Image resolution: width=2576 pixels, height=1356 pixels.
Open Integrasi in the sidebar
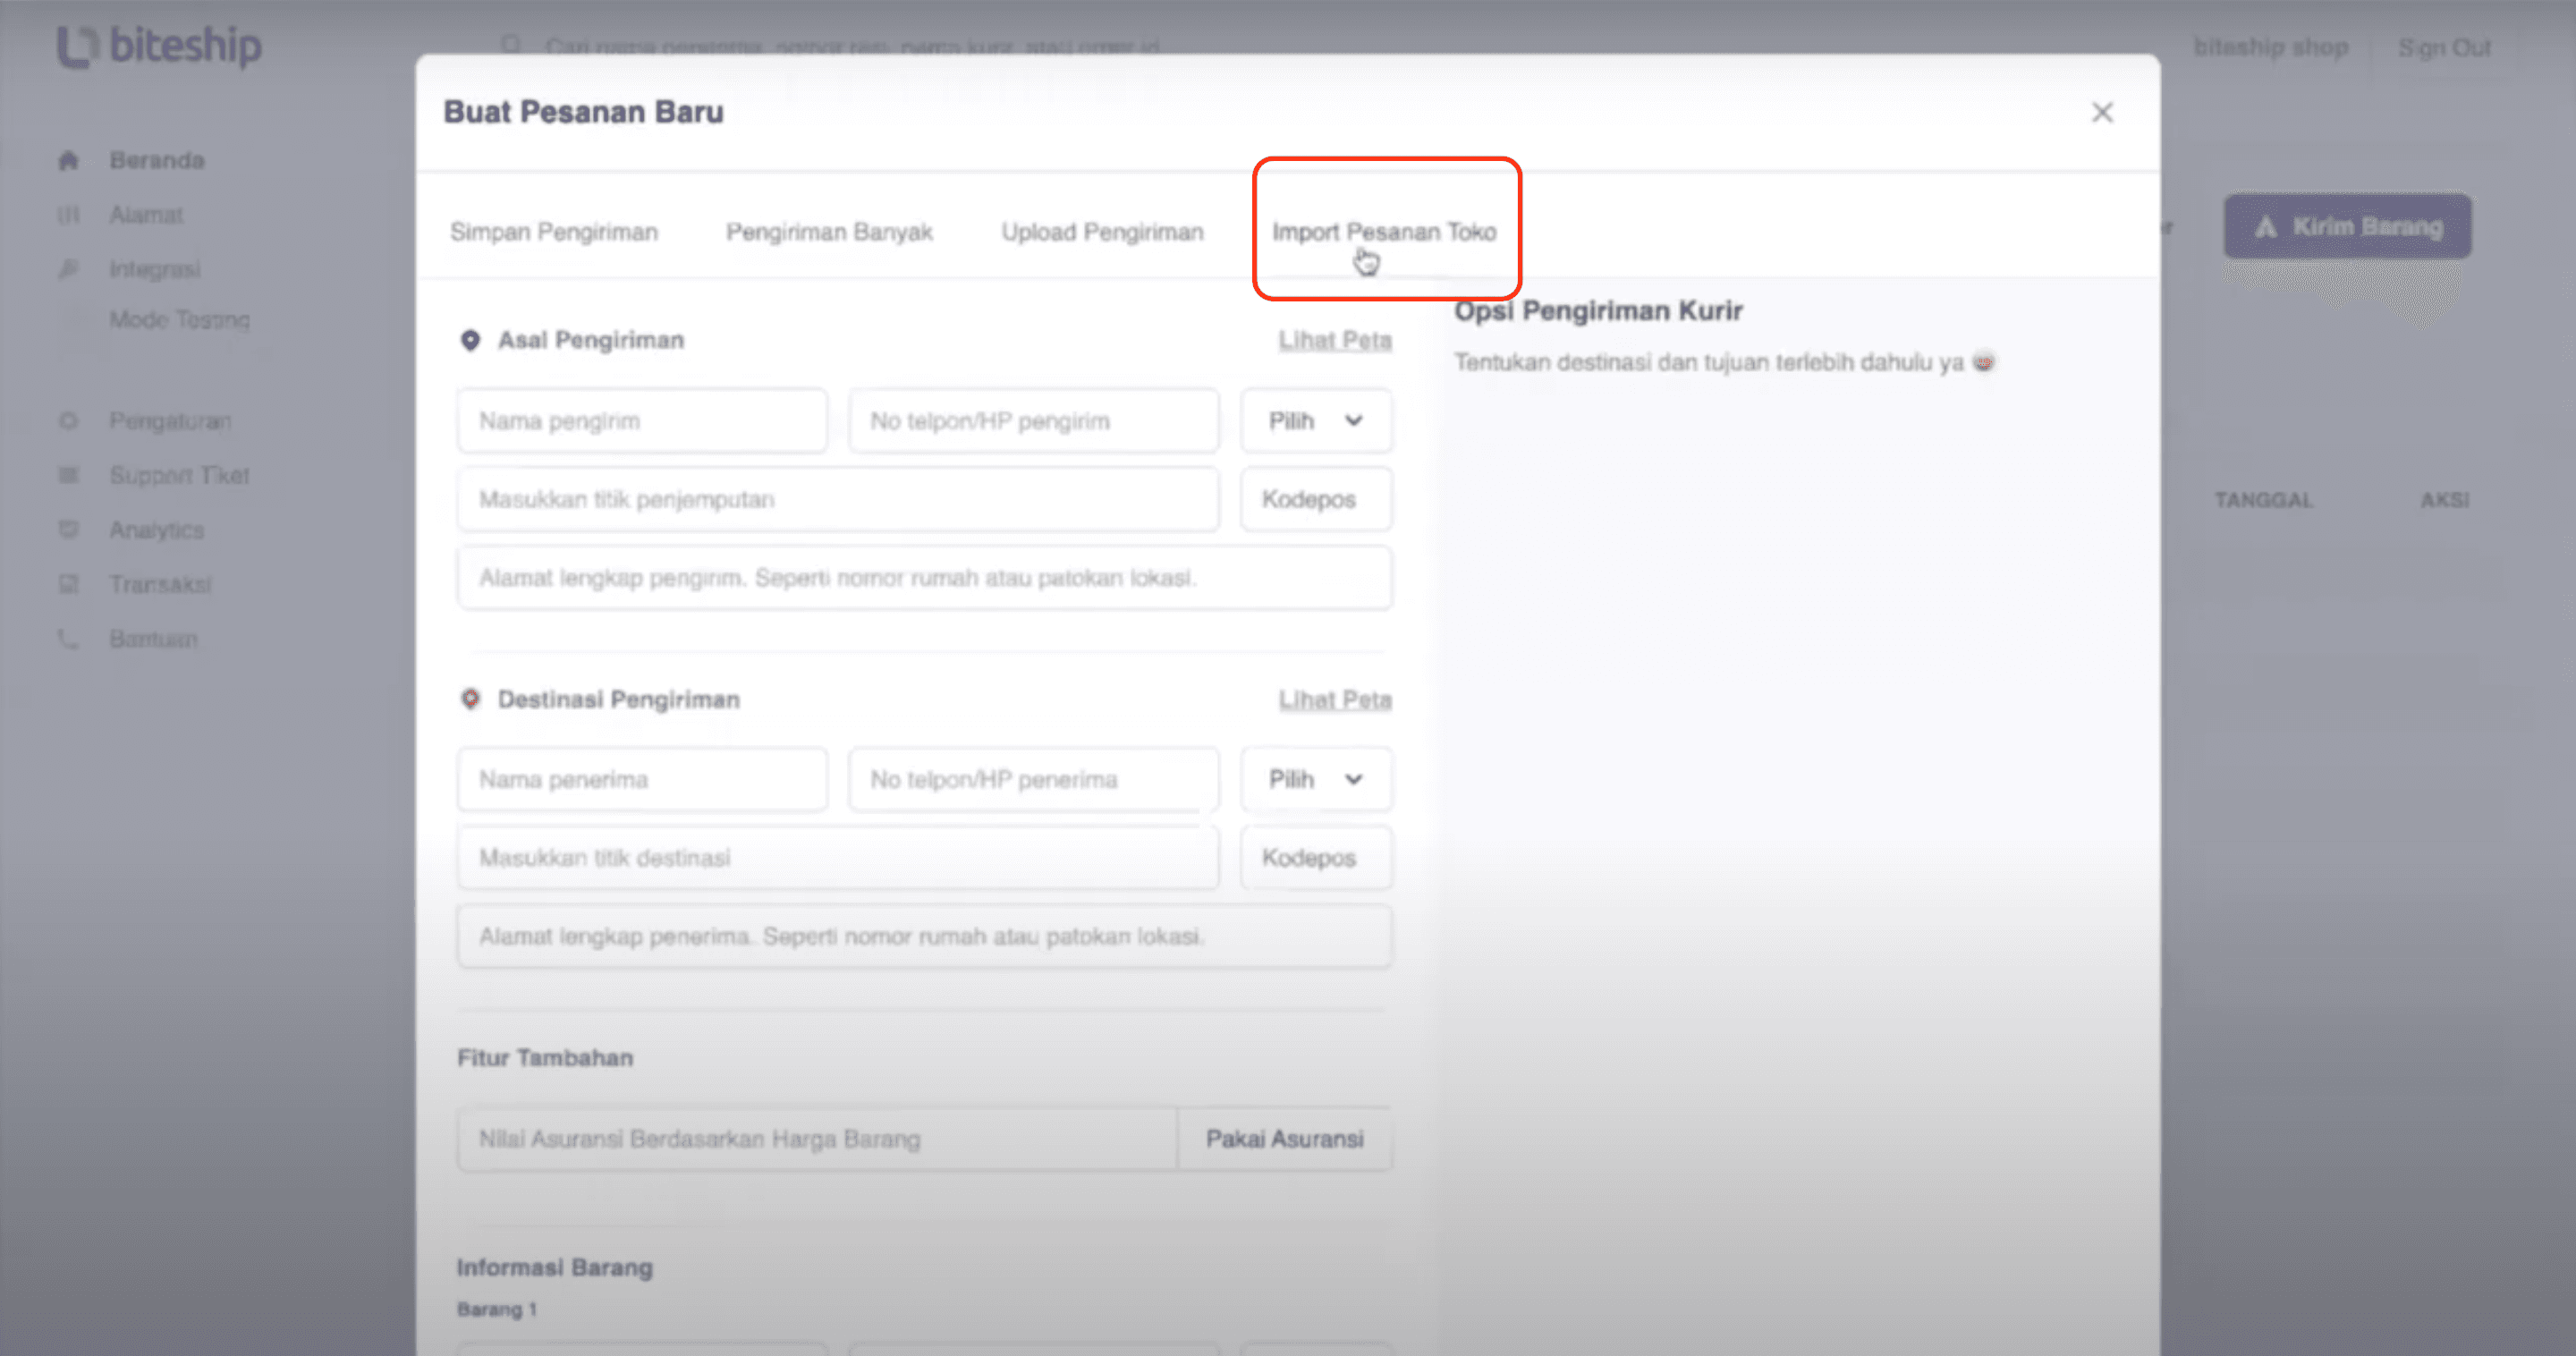[x=155, y=269]
